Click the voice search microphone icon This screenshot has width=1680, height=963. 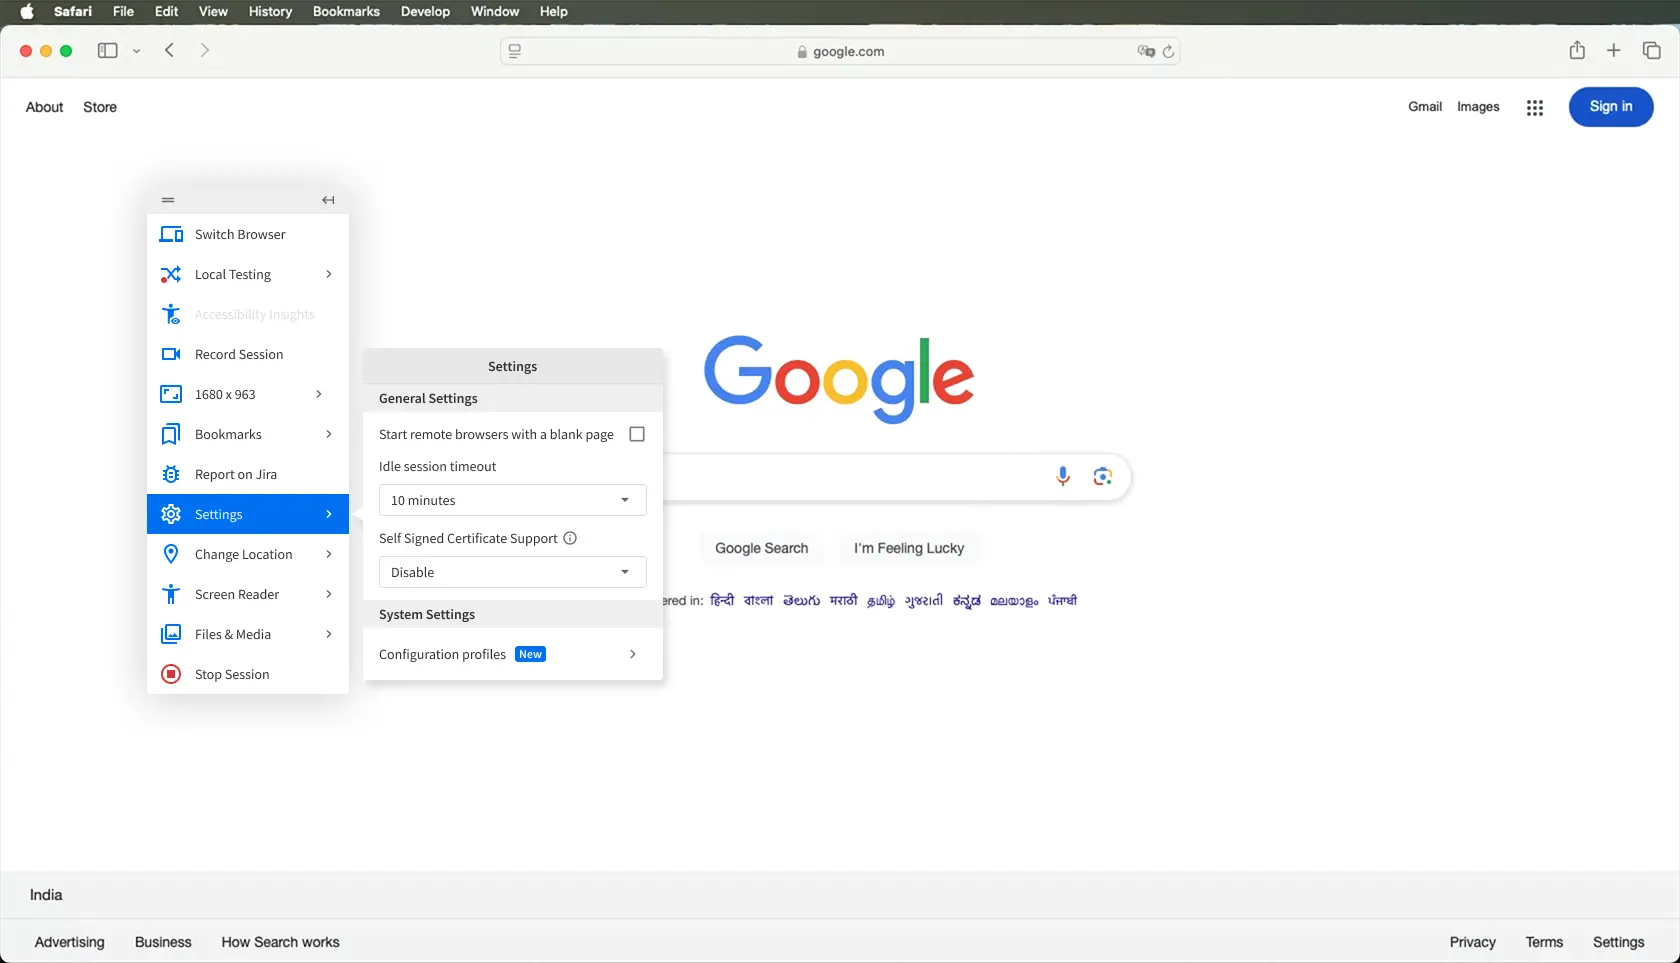coord(1063,476)
